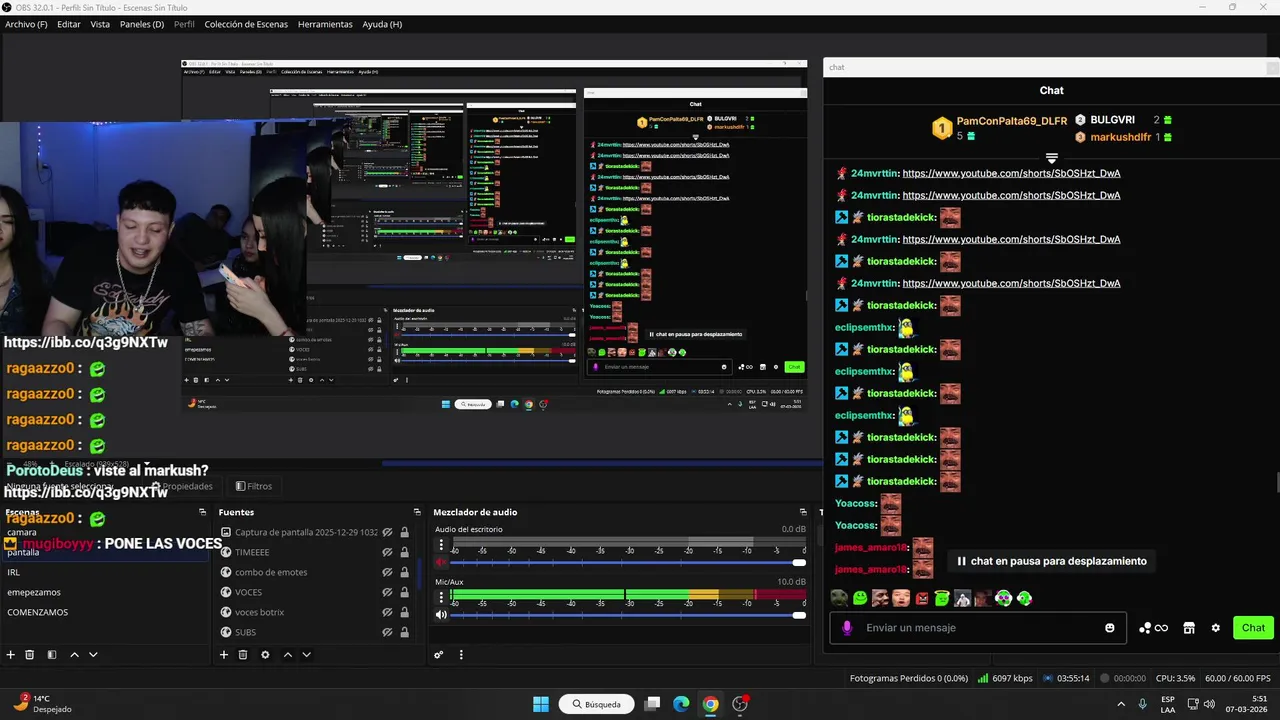
Task: Open the Ayuda menu
Action: [x=382, y=24]
